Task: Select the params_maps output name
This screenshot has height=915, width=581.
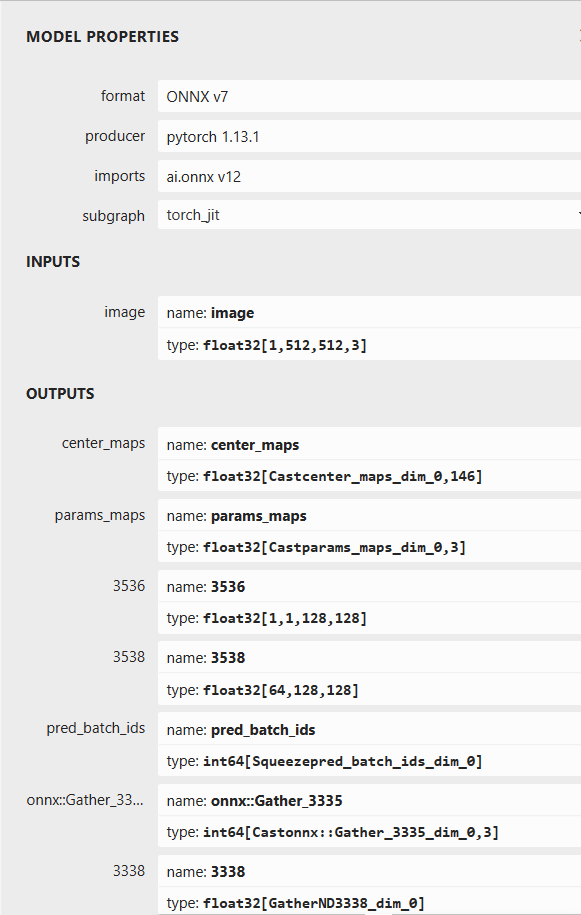Action: click(300, 515)
